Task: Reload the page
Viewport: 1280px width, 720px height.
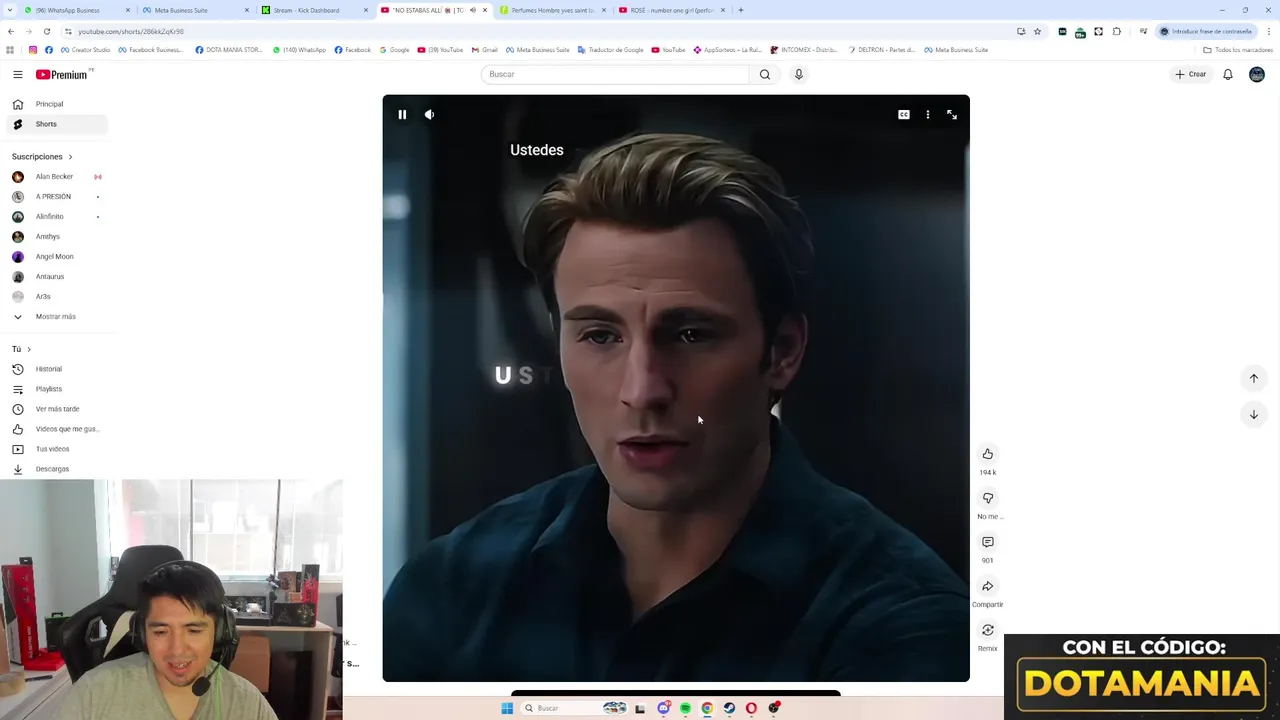Action: coord(47,31)
